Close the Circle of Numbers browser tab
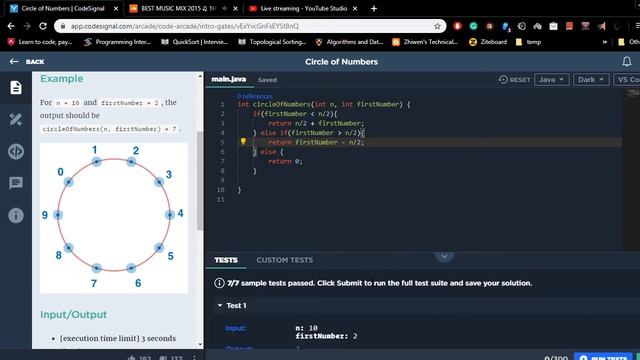Viewport: 640px width, 360px height. pyautogui.click(x=116, y=8)
